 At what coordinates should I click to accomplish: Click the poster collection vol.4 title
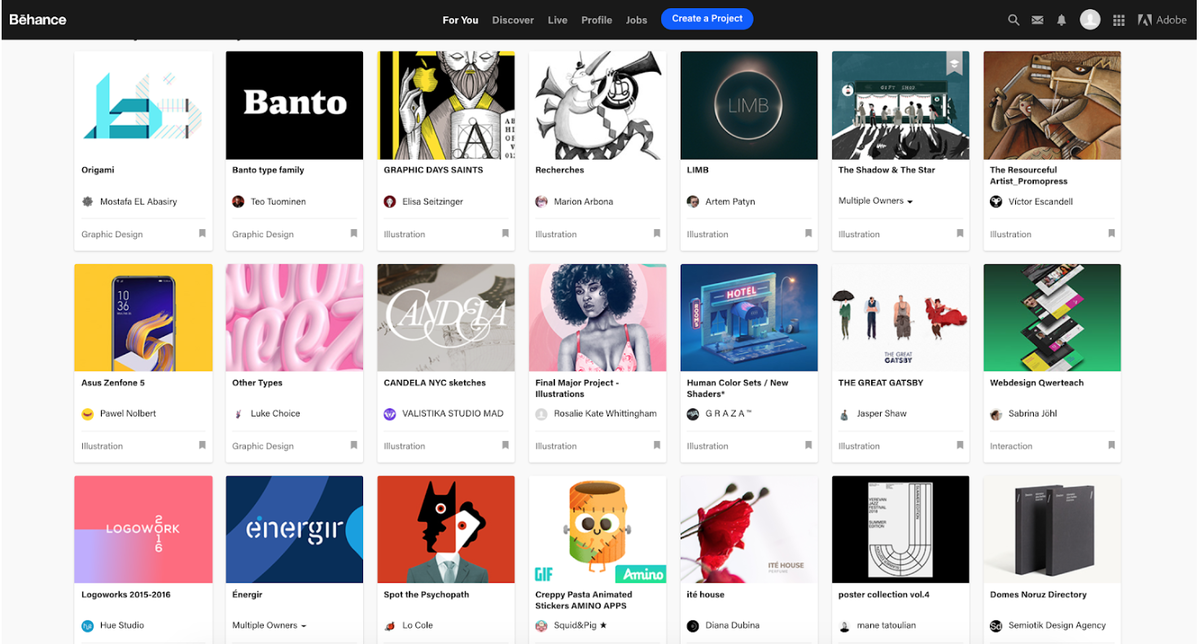883,595
